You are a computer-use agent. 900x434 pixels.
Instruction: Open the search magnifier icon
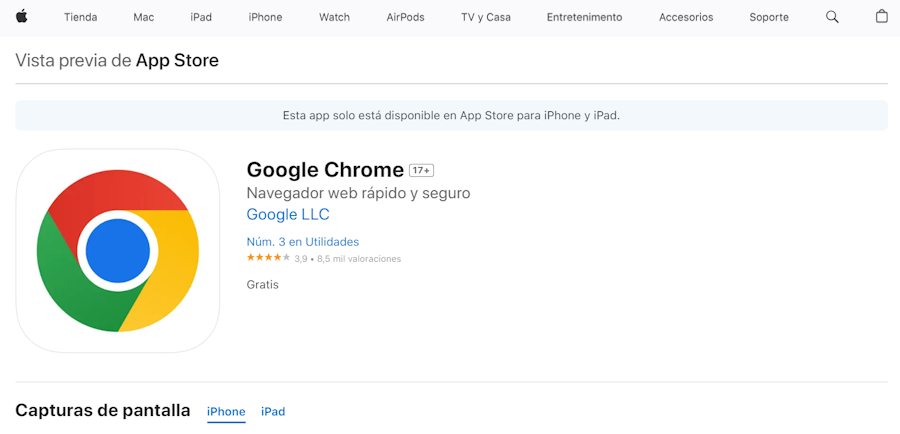coord(832,17)
